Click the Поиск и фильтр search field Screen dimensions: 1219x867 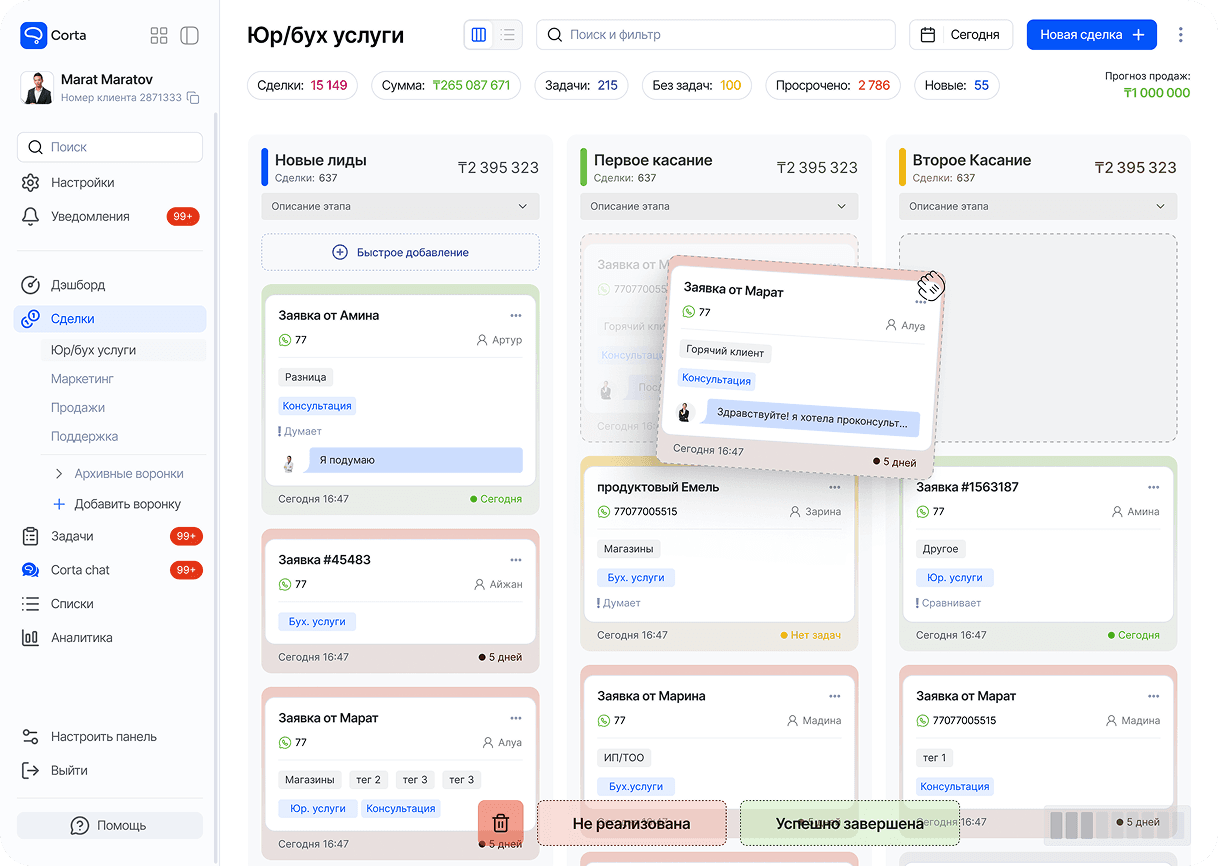pos(715,34)
